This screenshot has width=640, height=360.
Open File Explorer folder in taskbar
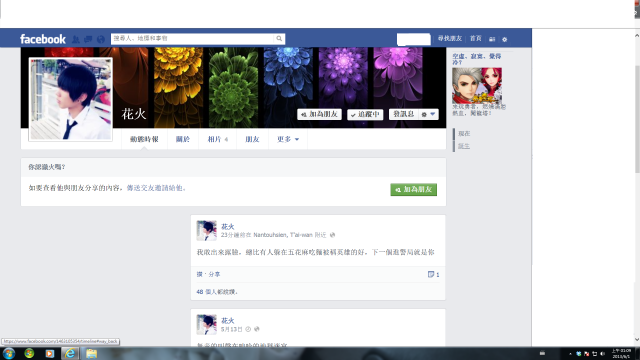[x=91, y=353]
